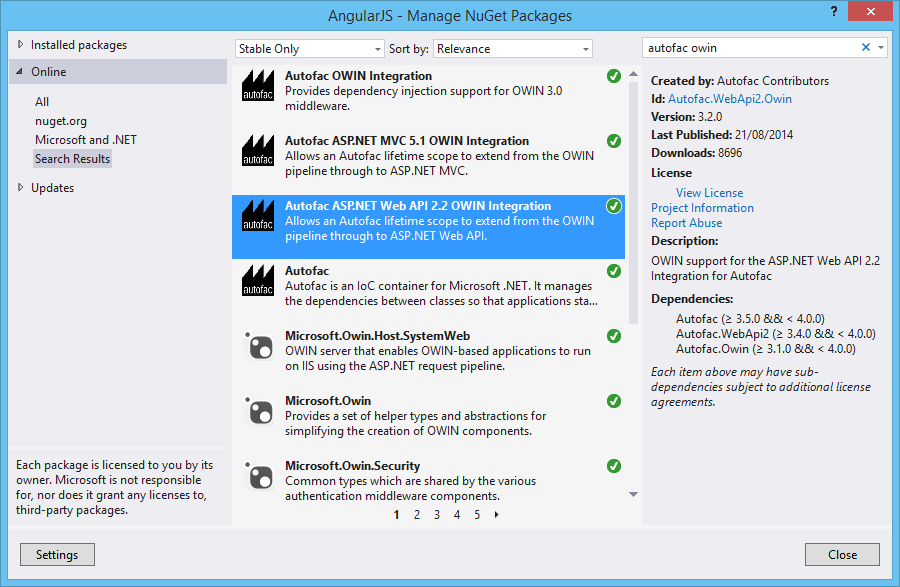Image resolution: width=900 pixels, height=587 pixels.
Task: Click the Autofac (≥ 3.5.0 && < 4.0.0) dependency
Action: tap(750, 318)
